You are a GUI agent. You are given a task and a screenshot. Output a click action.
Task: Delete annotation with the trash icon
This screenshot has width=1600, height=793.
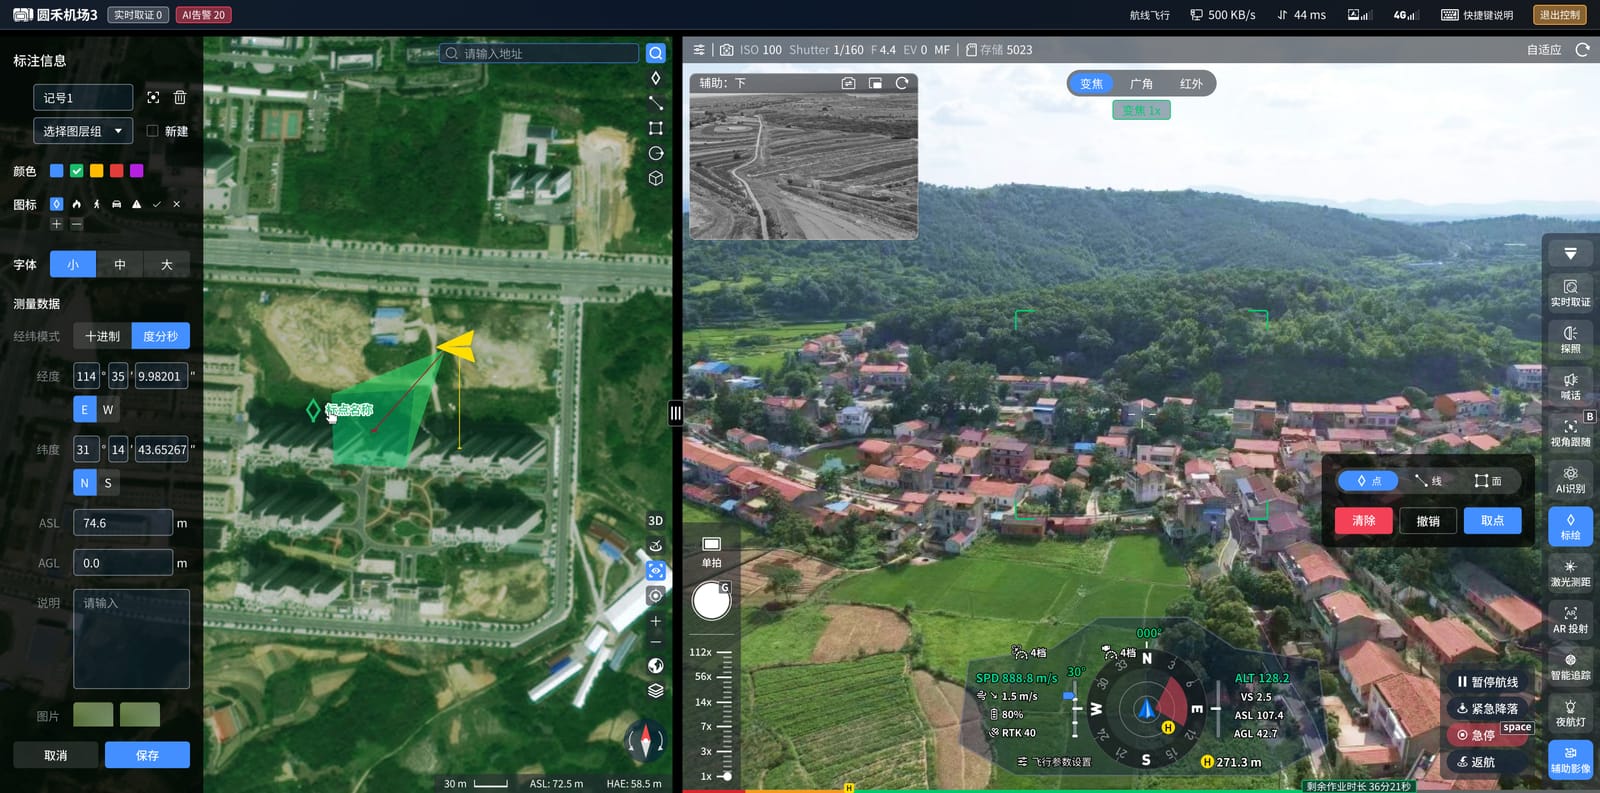180,97
